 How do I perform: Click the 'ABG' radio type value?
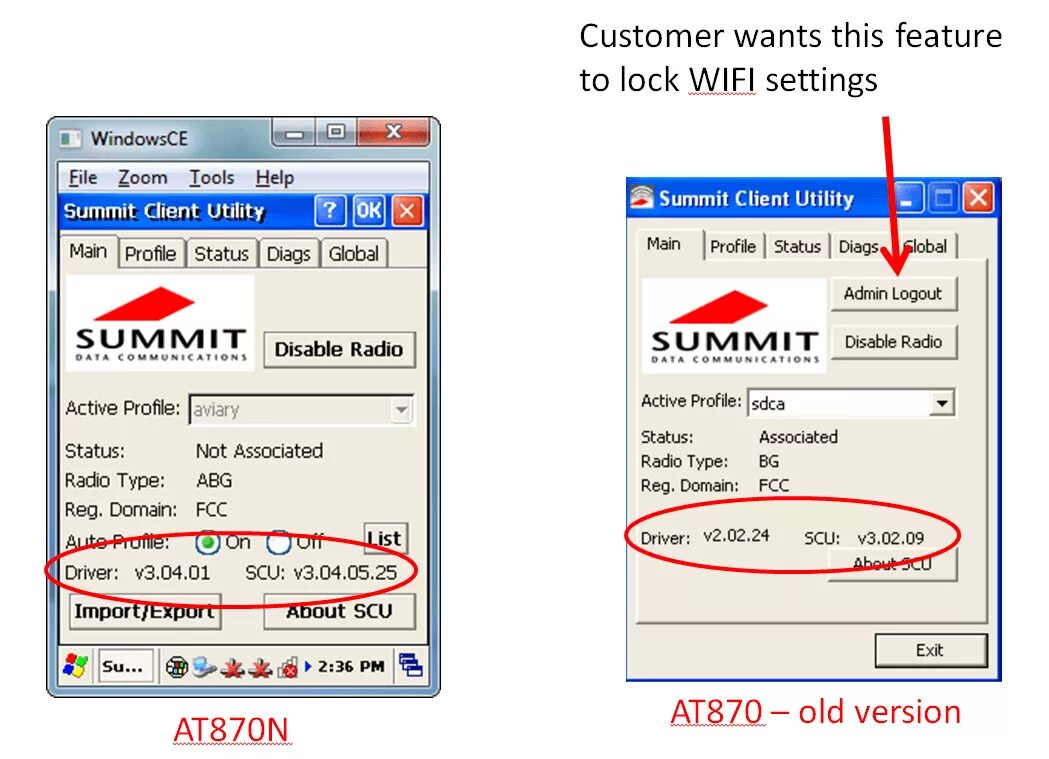tap(214, 481)
